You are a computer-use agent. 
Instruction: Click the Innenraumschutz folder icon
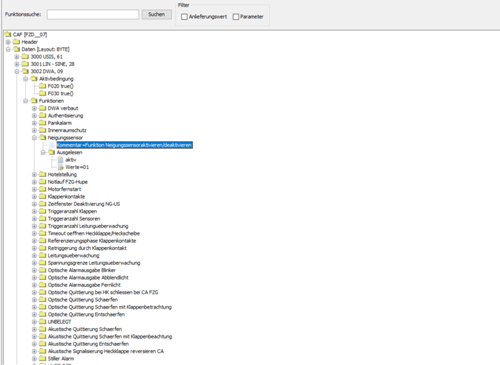pos(42,130)
